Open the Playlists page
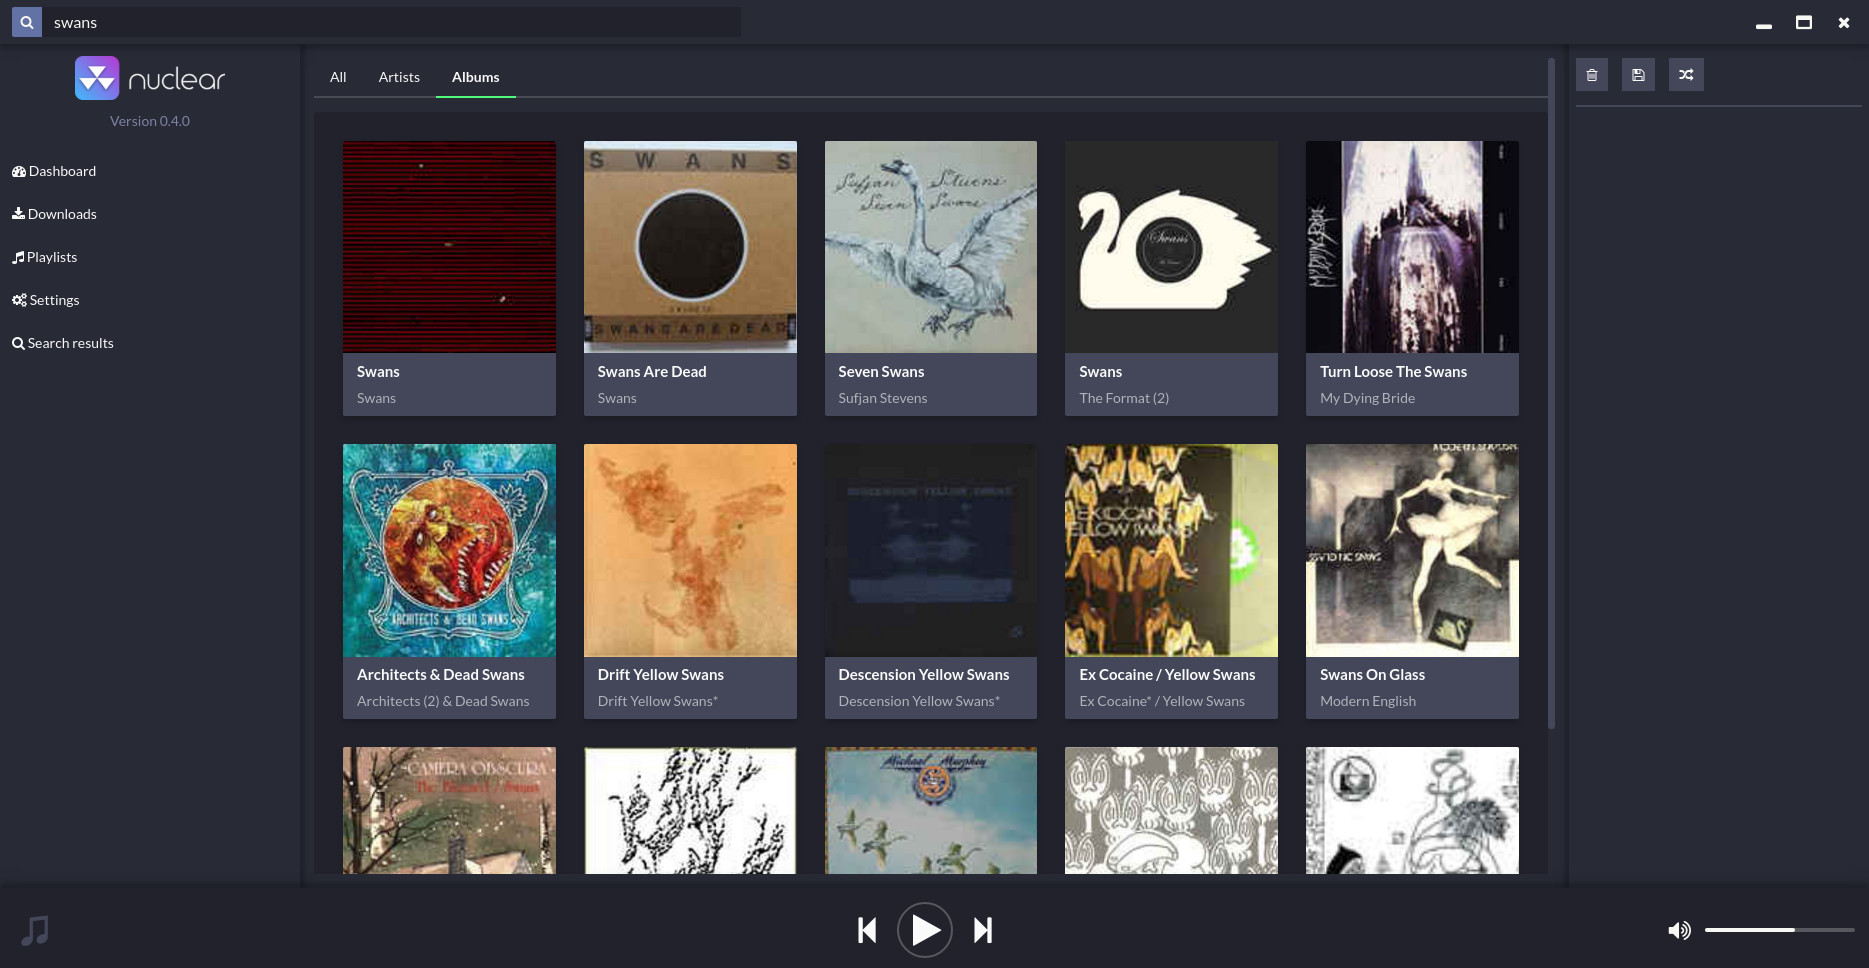Image resolution: width=1869 pixels, height=968 pixels. 44,257
